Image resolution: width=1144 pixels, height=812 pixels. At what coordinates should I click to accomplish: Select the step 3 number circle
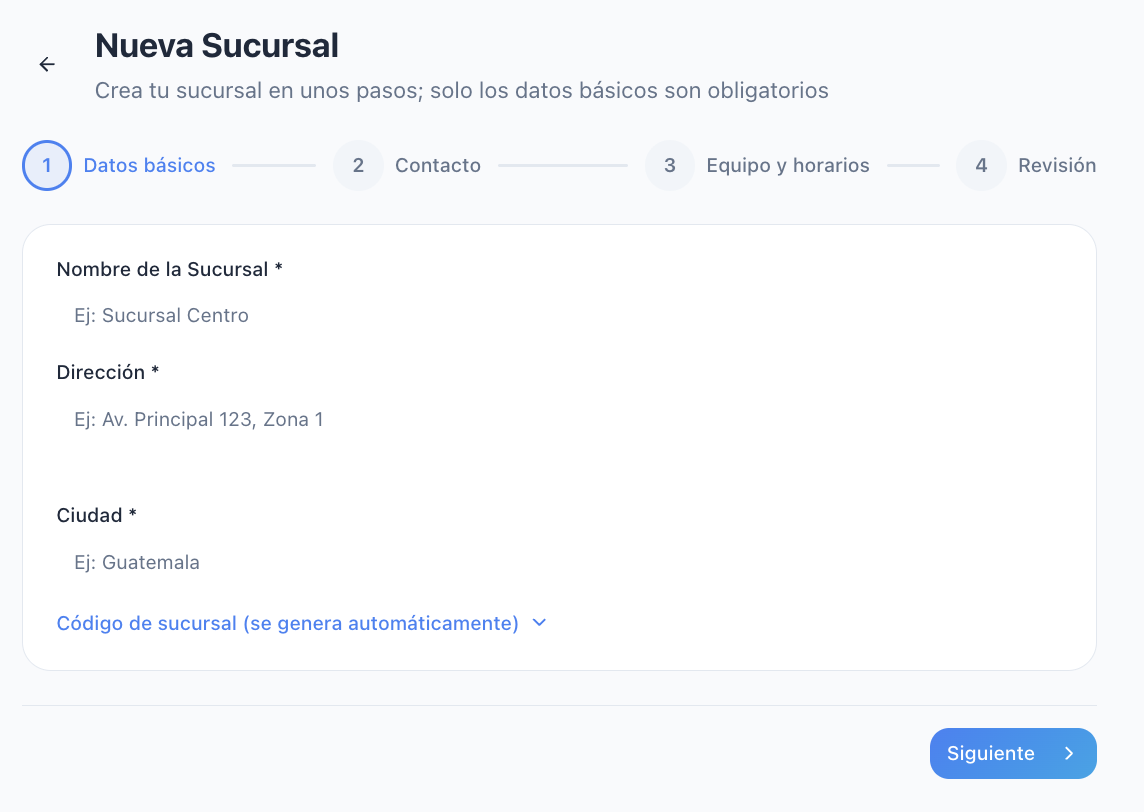(x=670, y=166)
